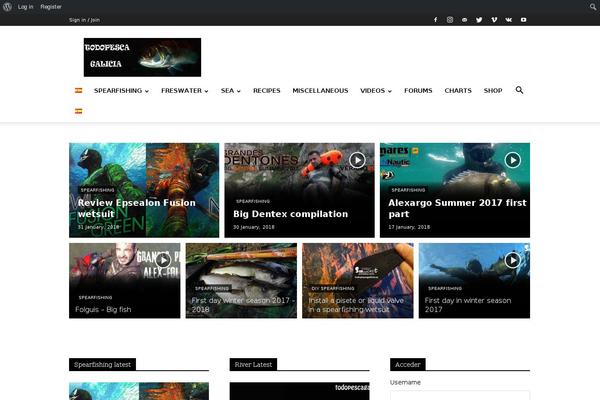Expand the FRESWATER menu
Viewport: 600px width, 400px height.
185,91
